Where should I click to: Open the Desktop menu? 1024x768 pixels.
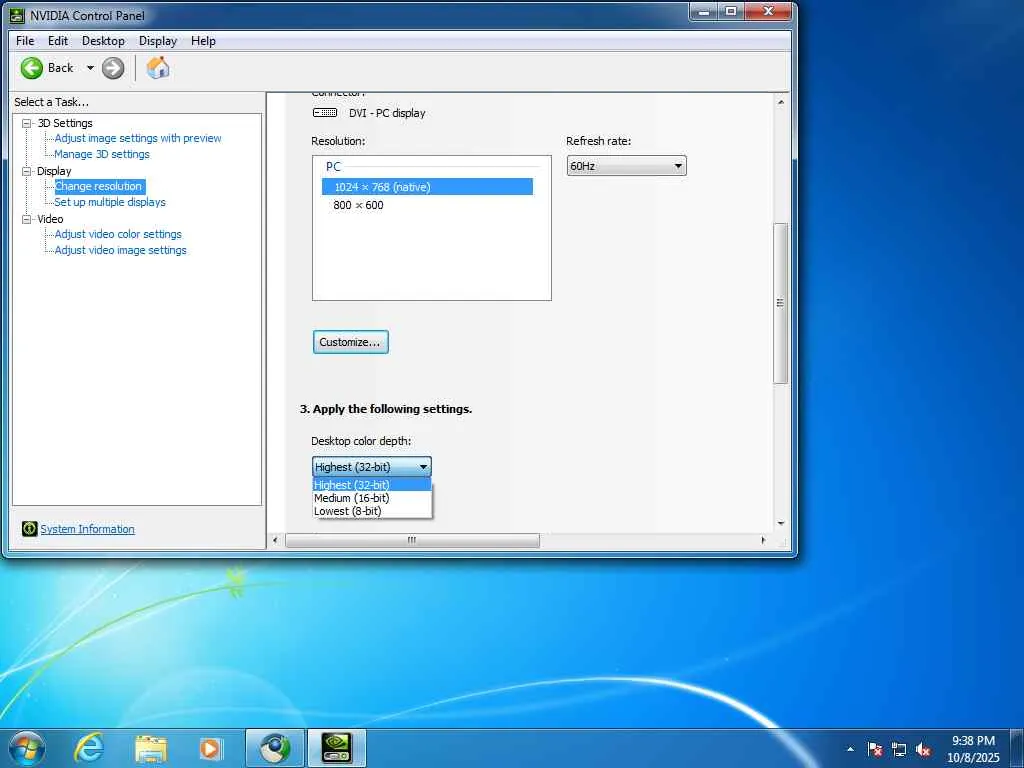[x=103, y=40]
